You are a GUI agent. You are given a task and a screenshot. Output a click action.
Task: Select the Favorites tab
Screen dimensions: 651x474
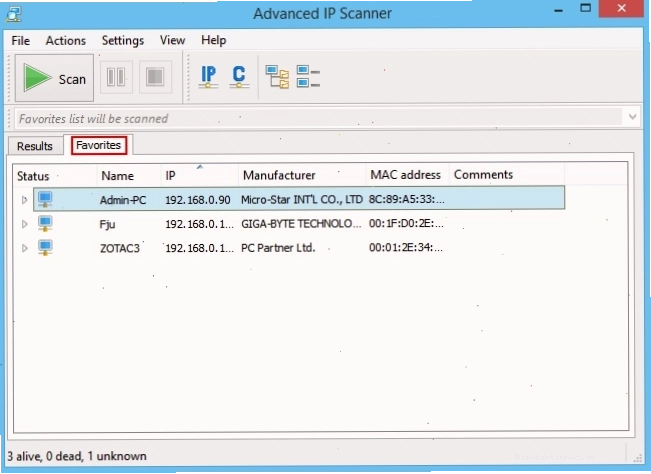coord(99,145)
